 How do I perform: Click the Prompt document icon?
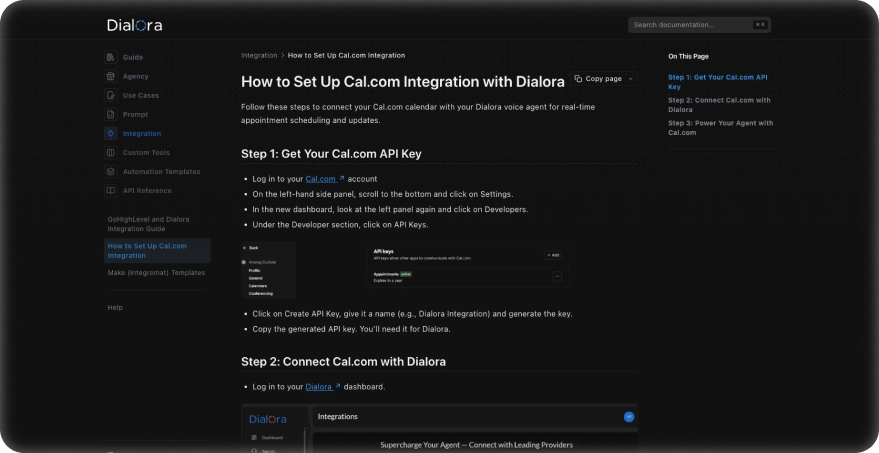(x=111, y=114)
